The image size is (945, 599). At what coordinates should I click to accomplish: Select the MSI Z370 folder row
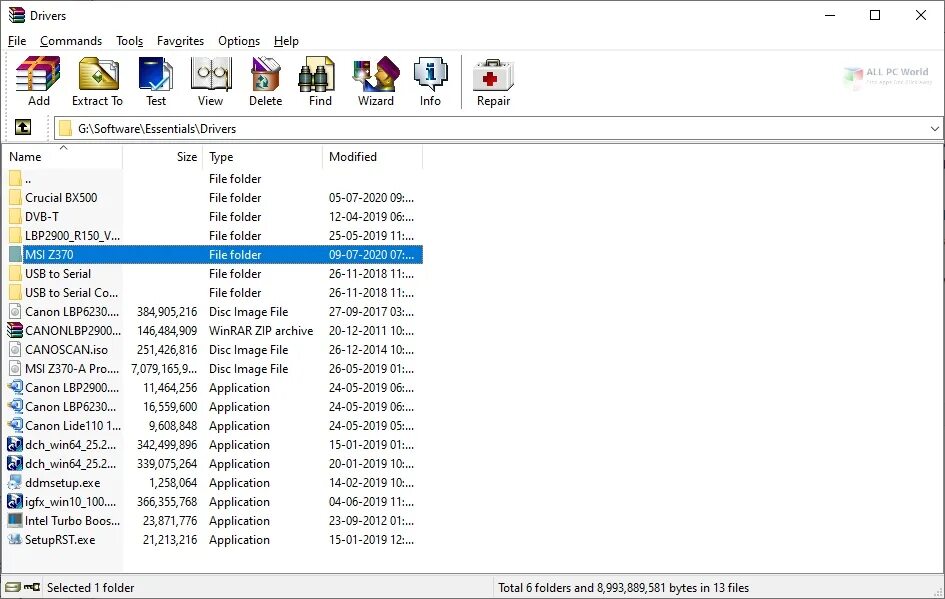pos(216,254)
